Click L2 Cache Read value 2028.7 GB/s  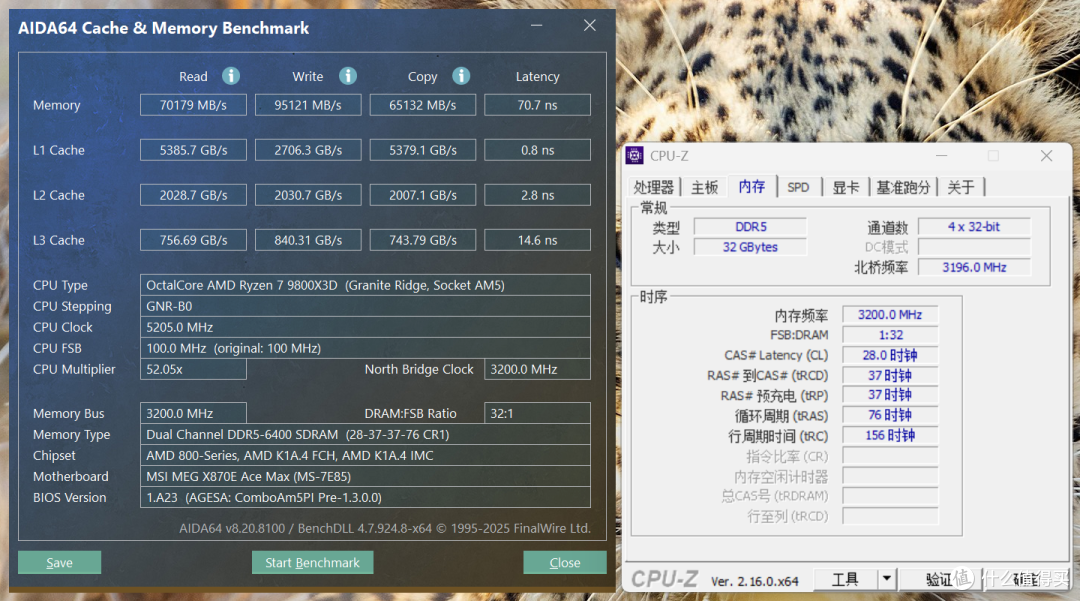click(194, 195)
